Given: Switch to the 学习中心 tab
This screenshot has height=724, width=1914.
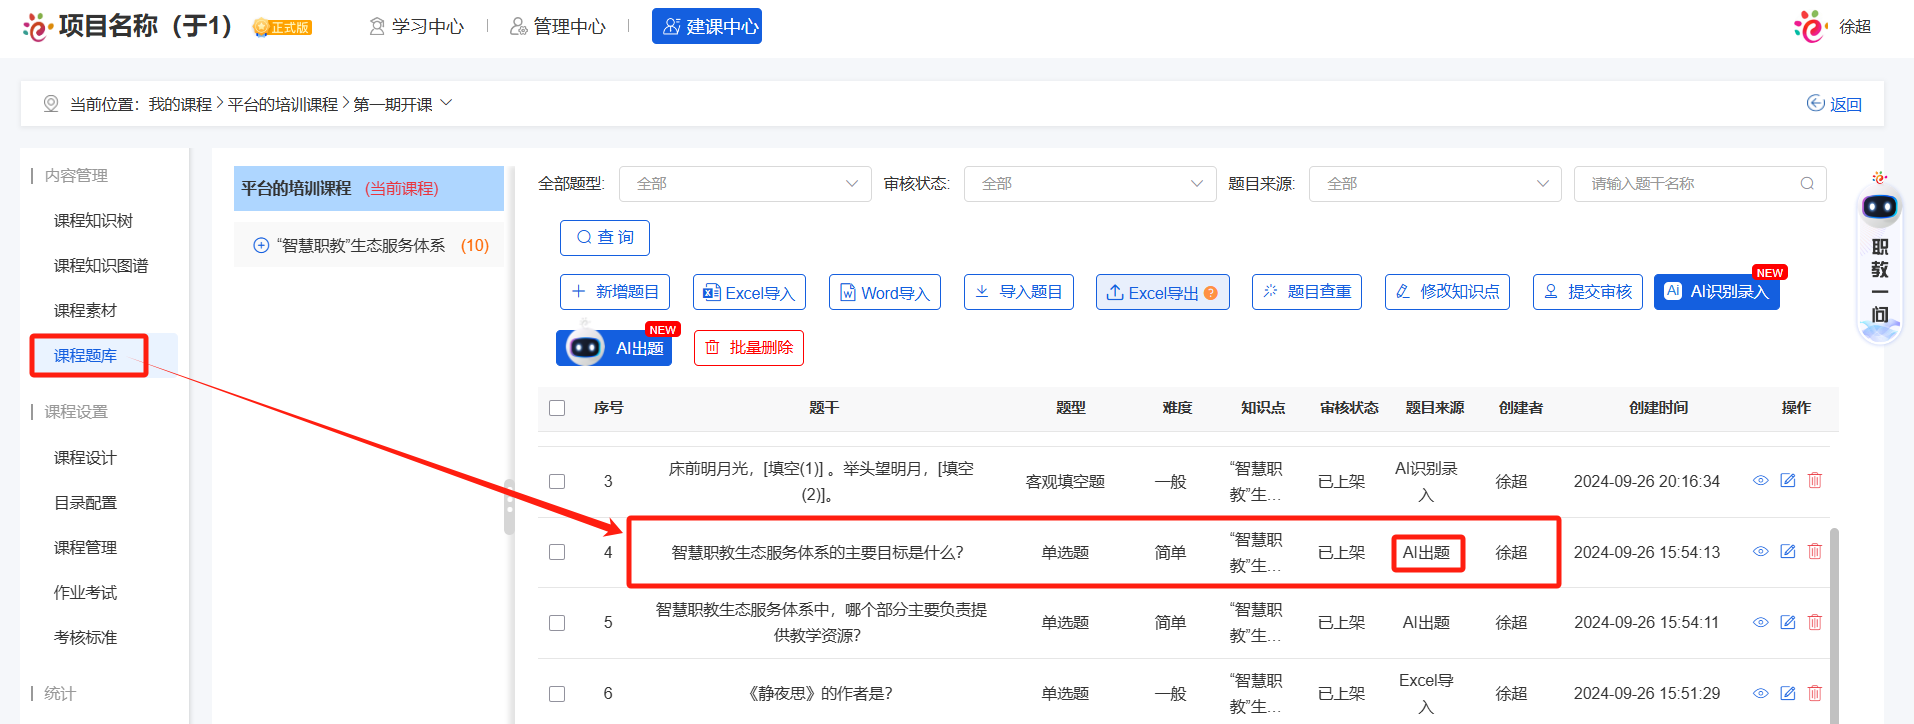Looking at the screenshot, I should point(416,27).
